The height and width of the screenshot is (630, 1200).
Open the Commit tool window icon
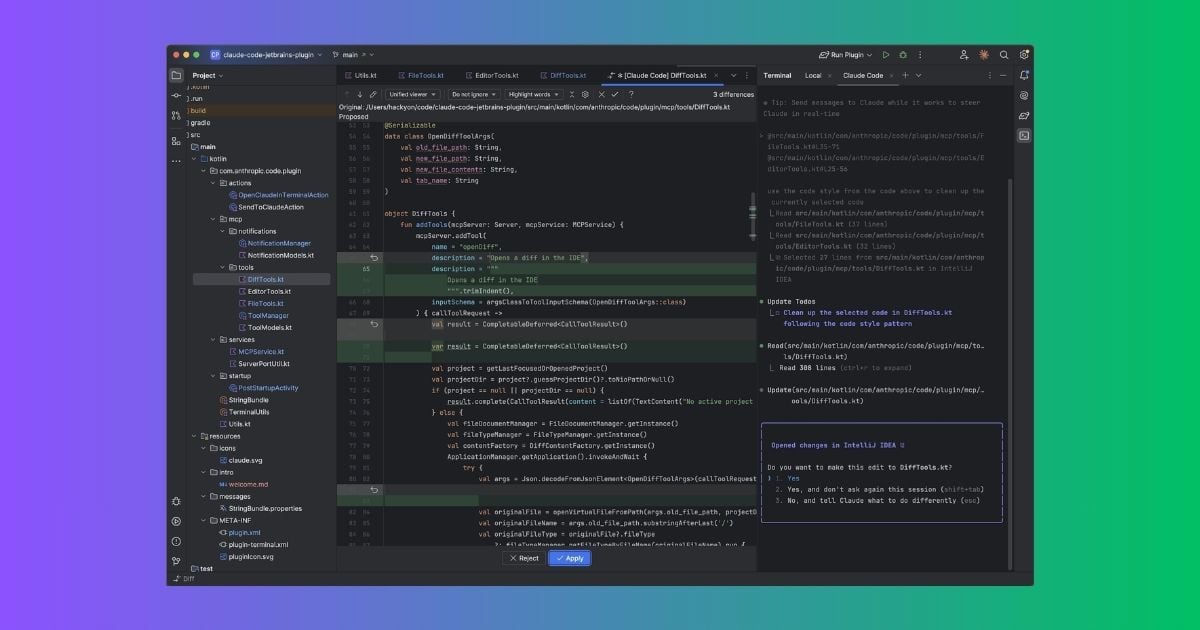tap(176, 95)
